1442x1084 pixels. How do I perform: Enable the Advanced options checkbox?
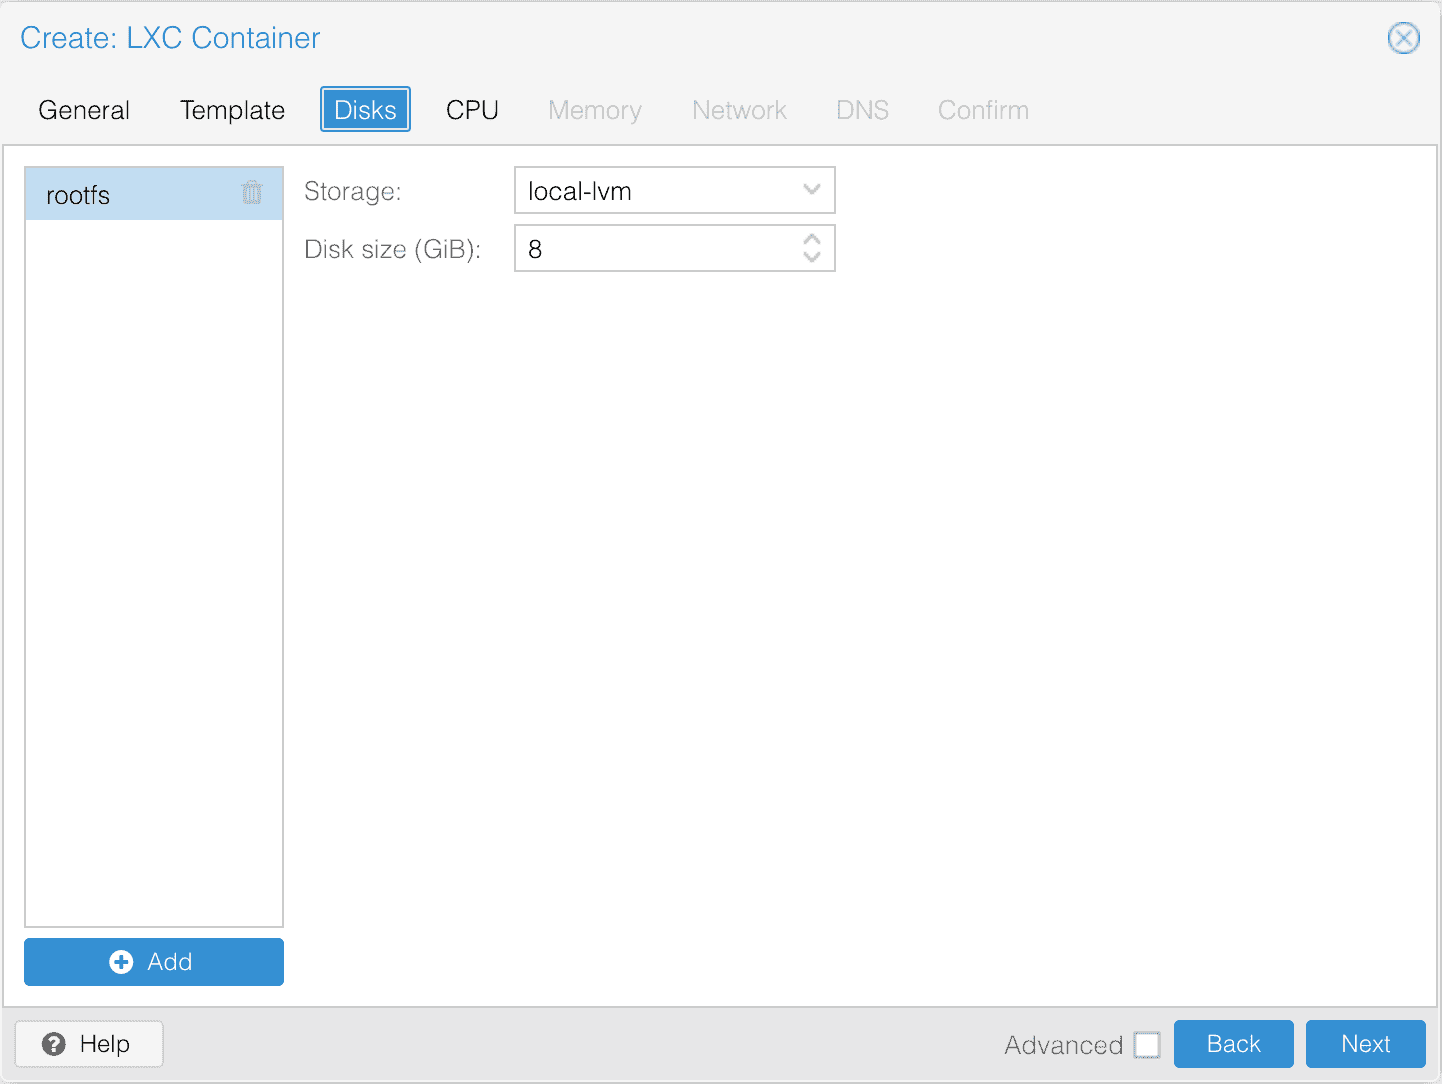pos(1147,1045)
